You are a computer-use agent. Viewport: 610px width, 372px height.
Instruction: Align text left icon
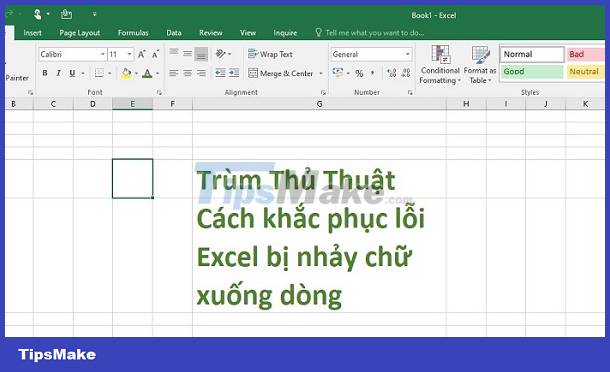[x=174, y=73]
